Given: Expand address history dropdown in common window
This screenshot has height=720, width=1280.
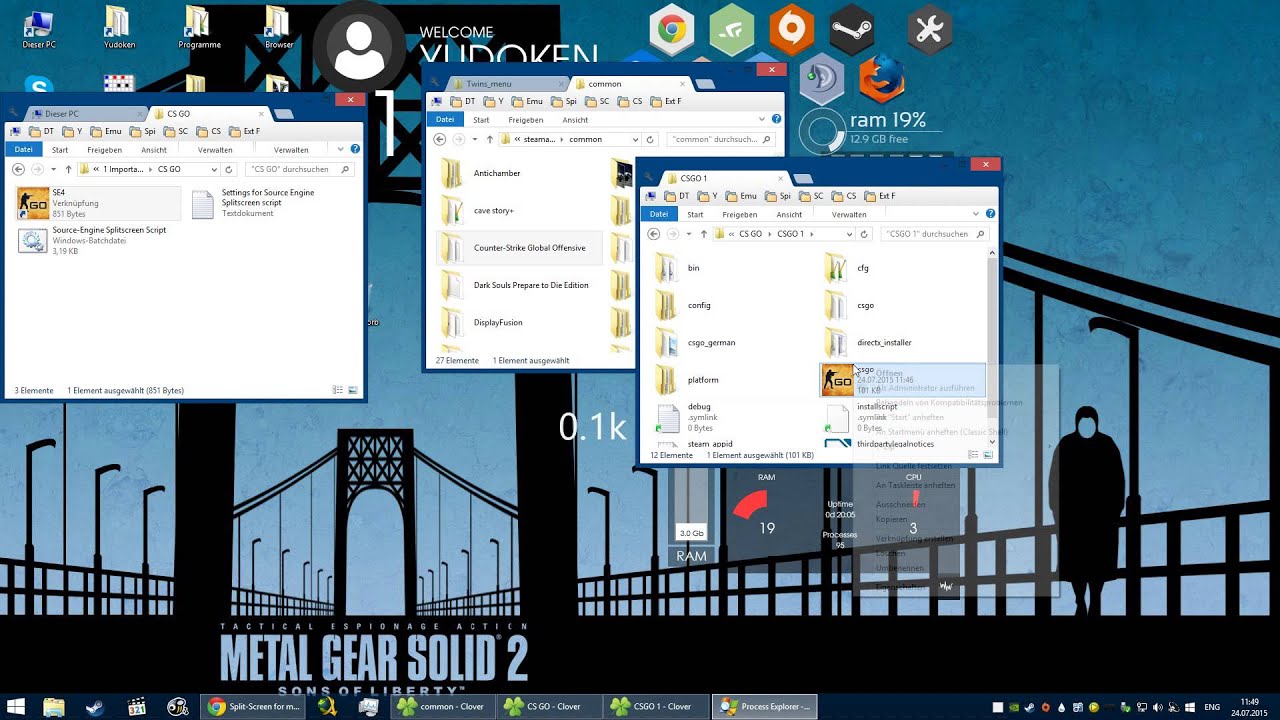Looking at the screenshot, I should [x=636, y=140].
